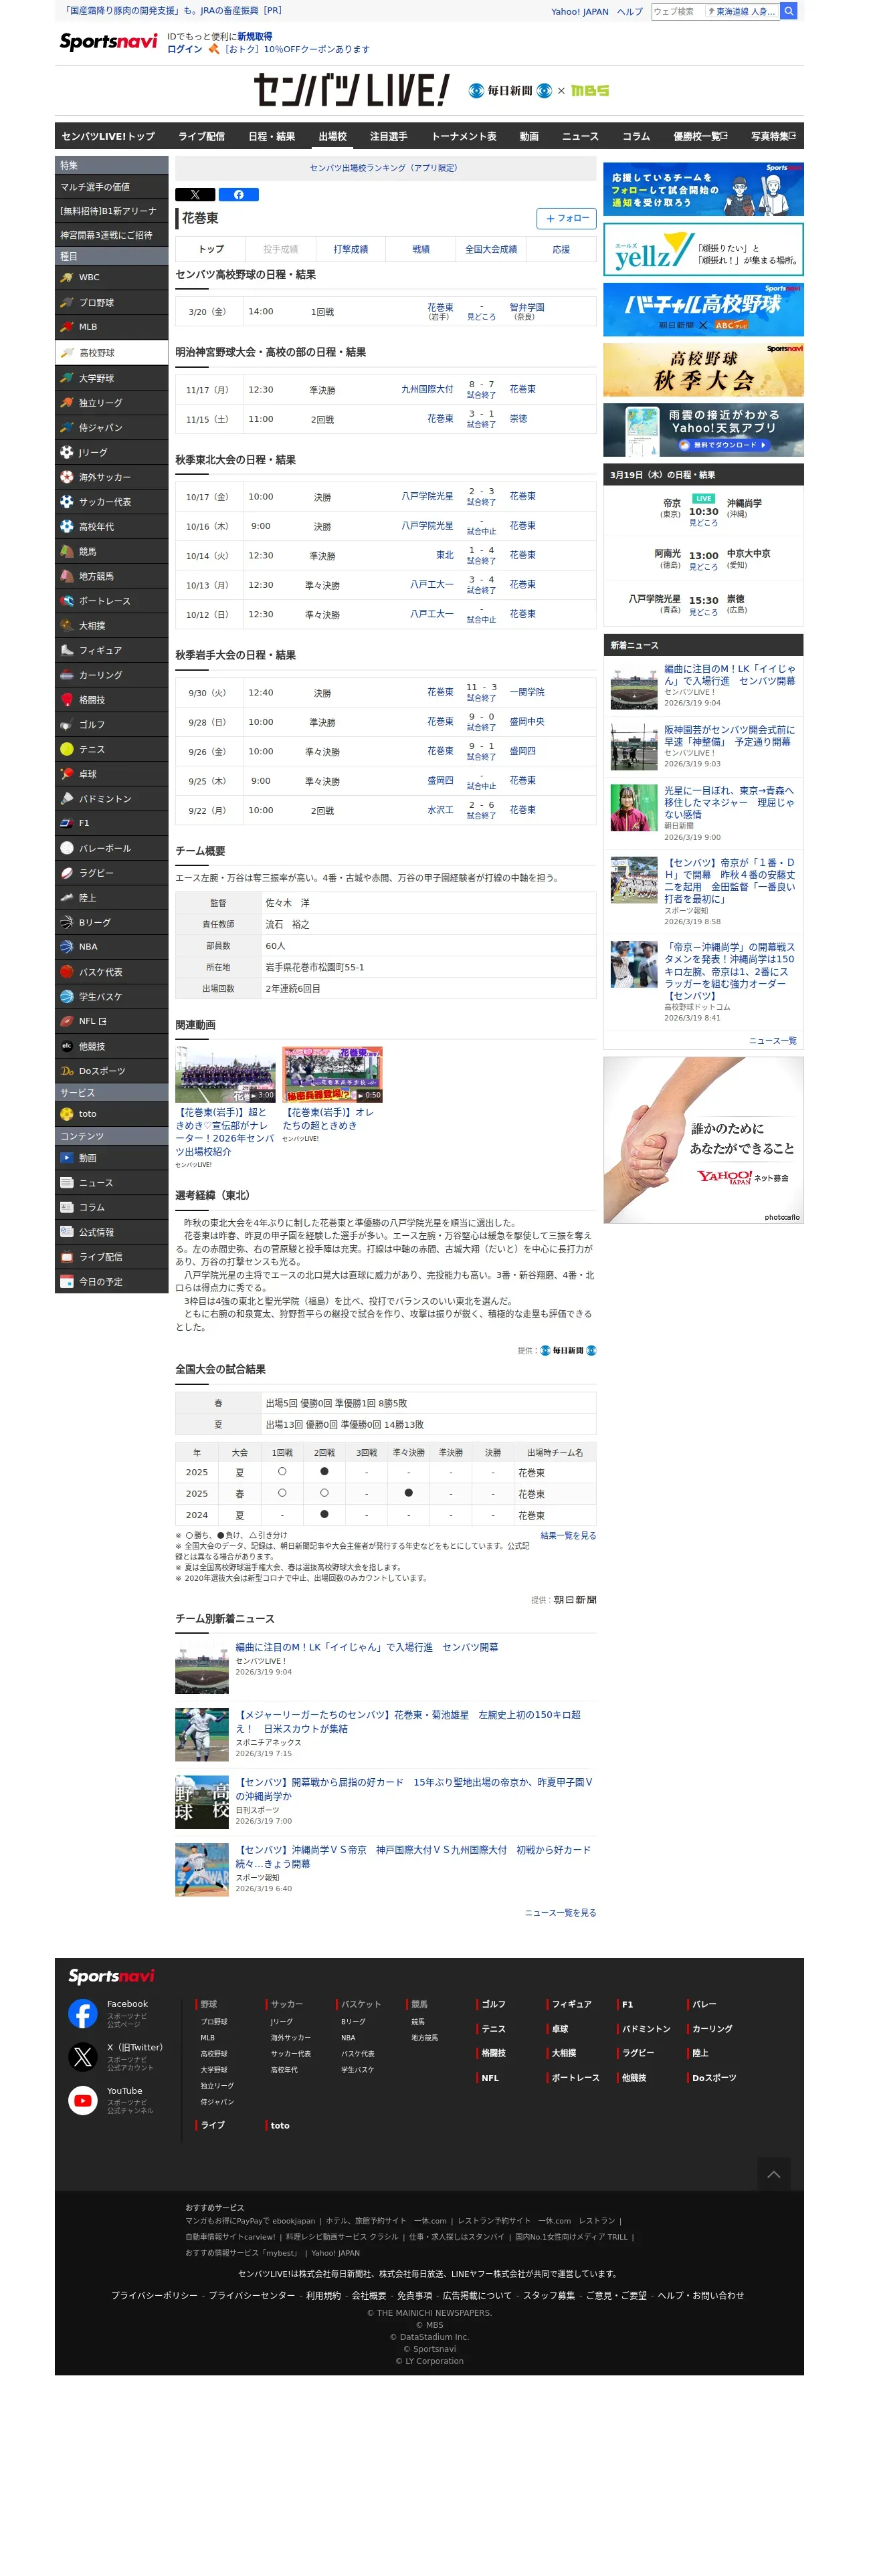Open the 日程・結果 nav menu
Viewport: 871px width, 2576px height.
(271, 136)
